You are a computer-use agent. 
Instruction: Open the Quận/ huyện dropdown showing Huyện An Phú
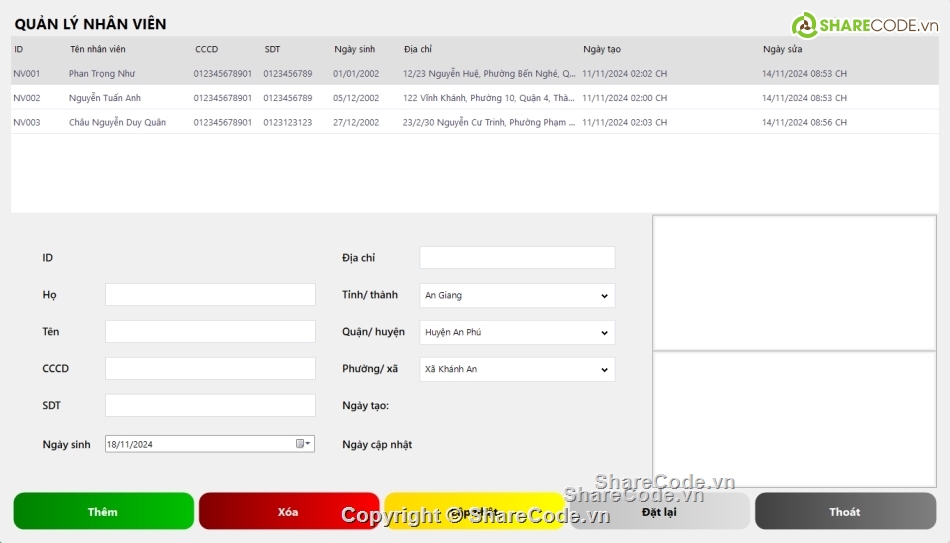coord(517,332)
